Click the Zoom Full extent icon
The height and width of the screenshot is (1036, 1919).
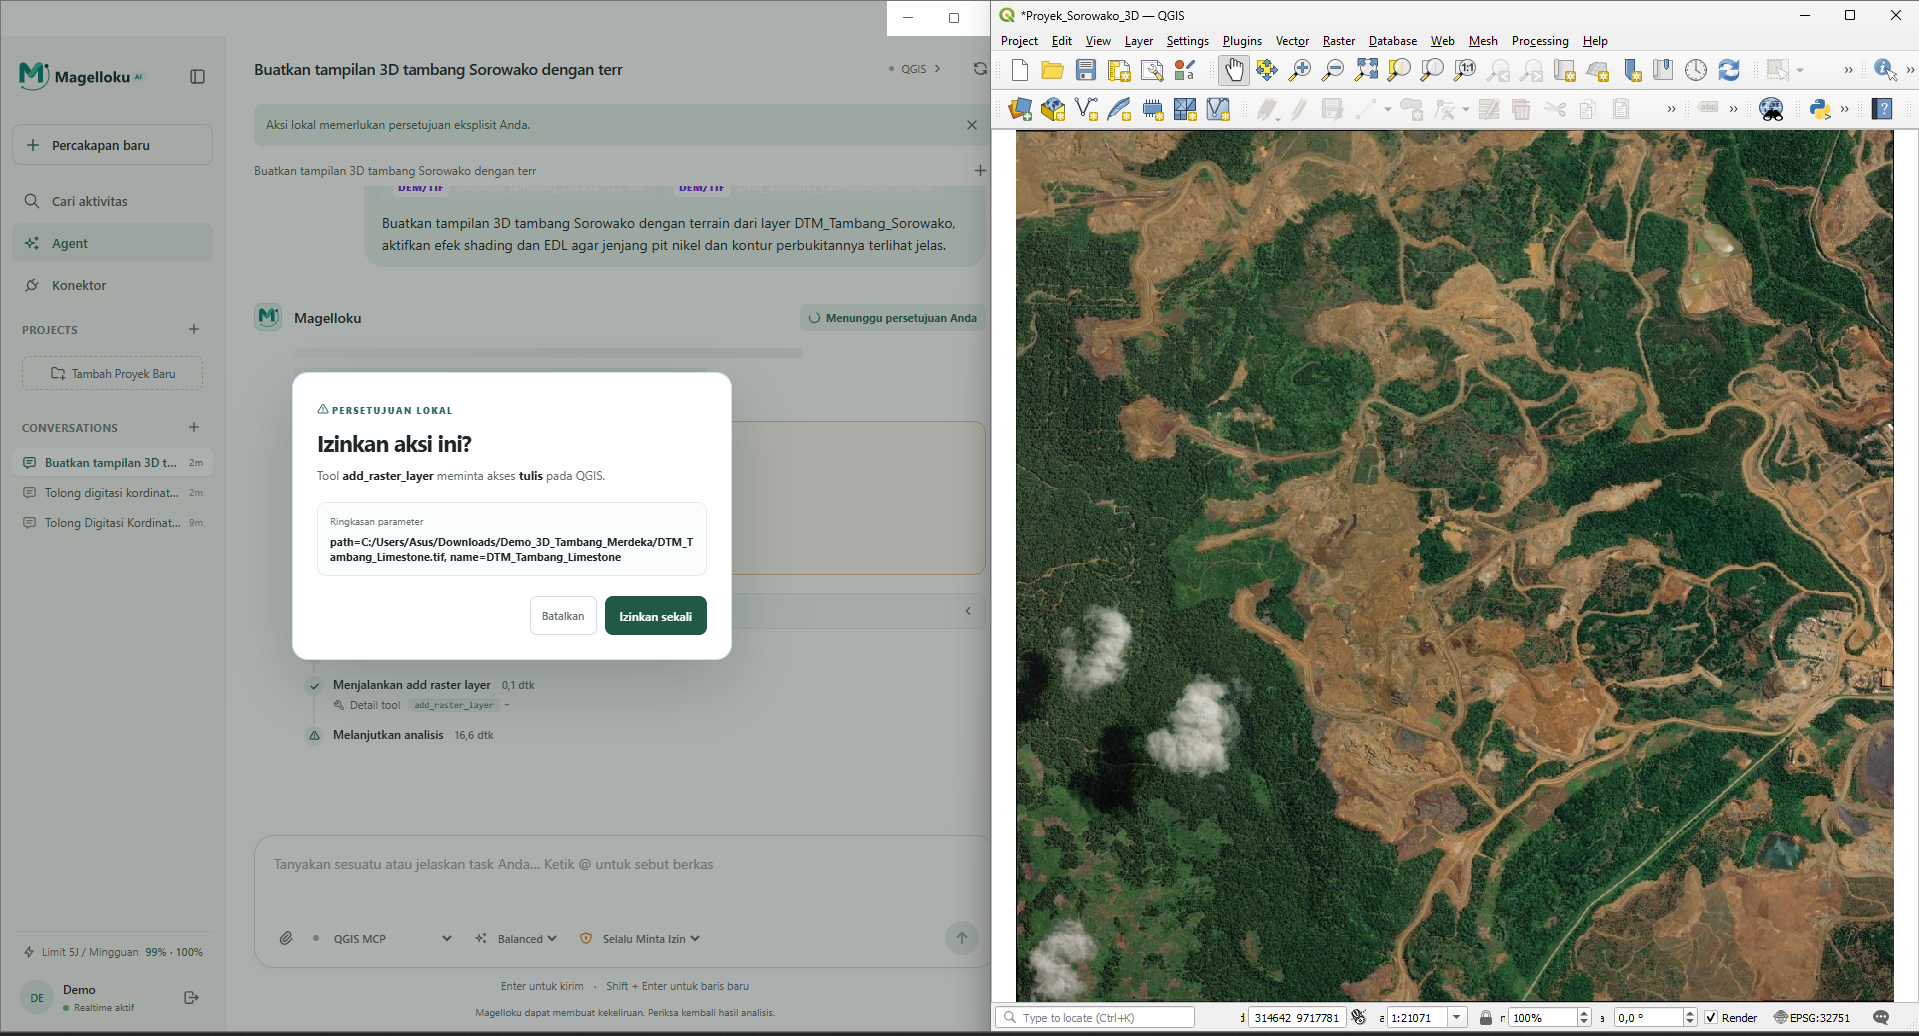click(1366, 70)
